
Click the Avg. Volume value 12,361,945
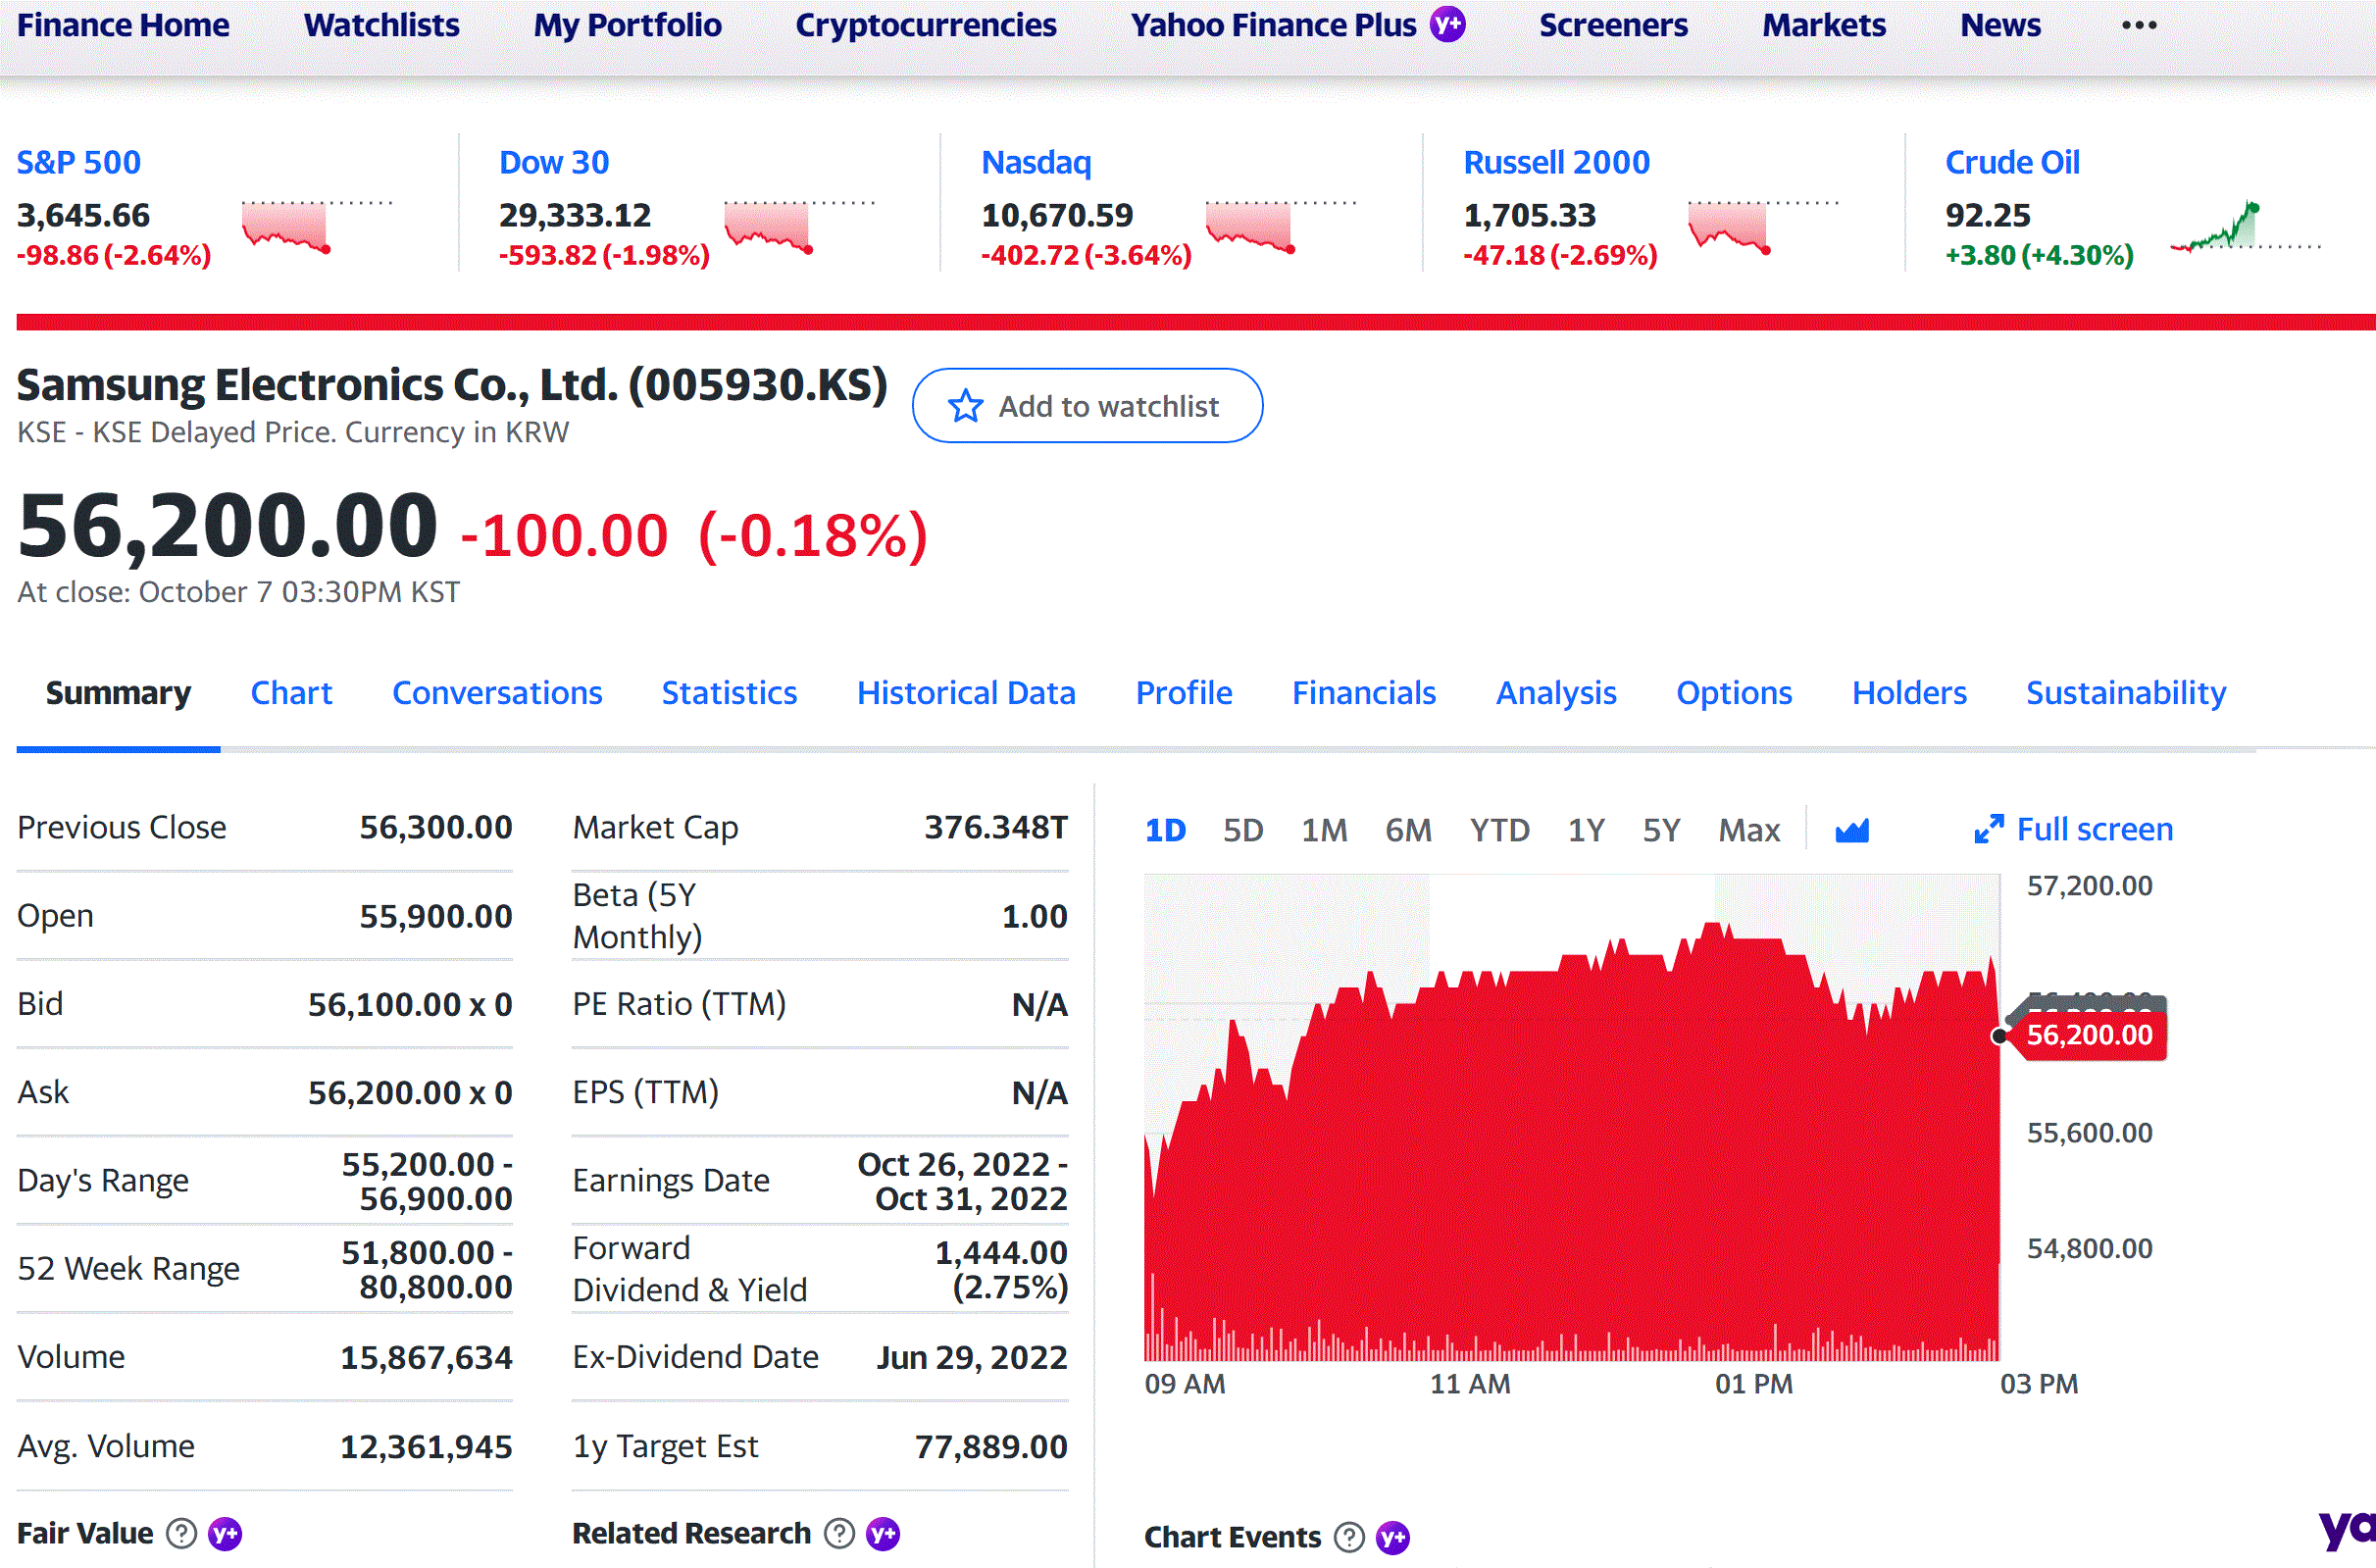coord(426,1446)
